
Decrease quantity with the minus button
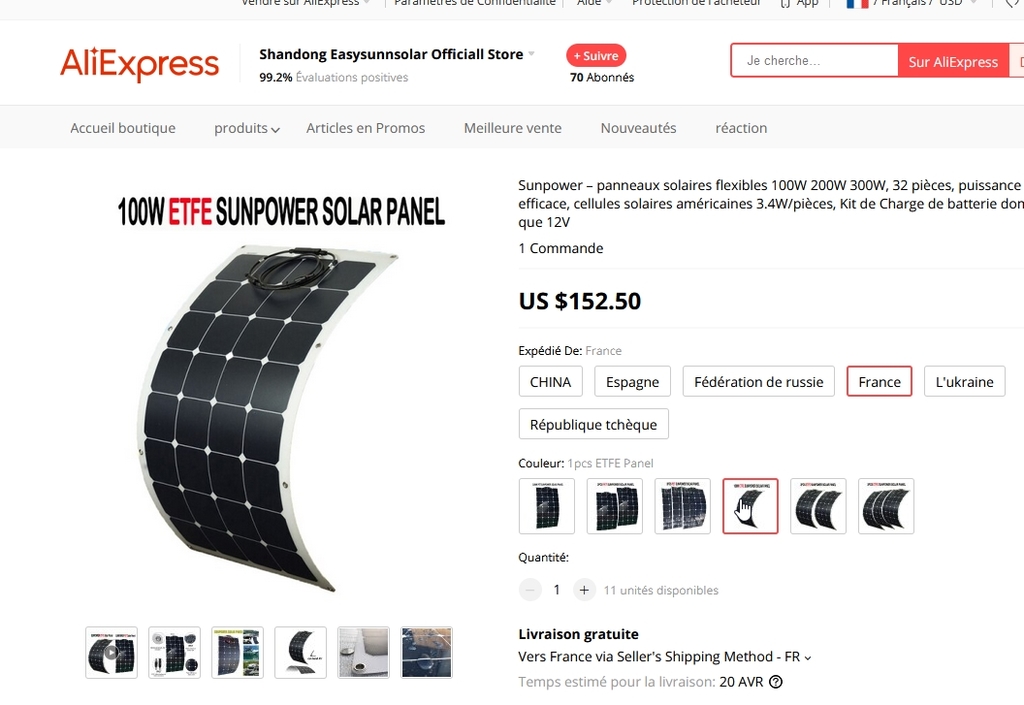point(530,590)
